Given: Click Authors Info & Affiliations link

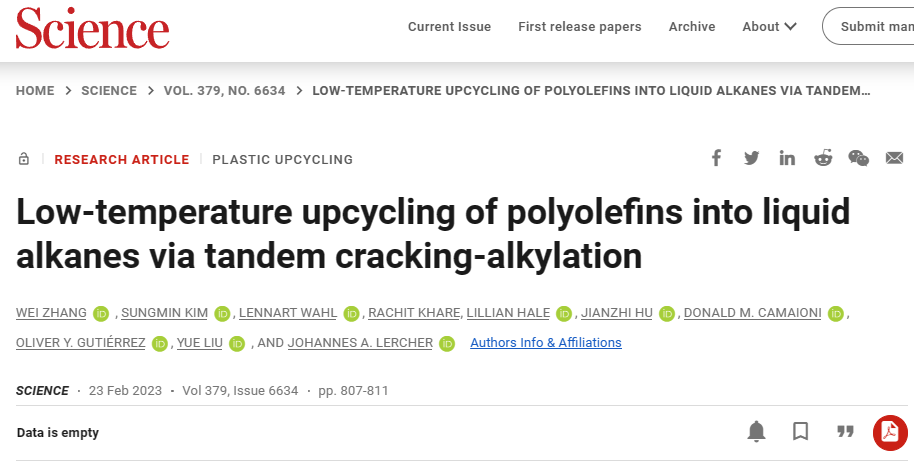Looking at the screenshot, I should pyautogui.click(x=546, y=343).
